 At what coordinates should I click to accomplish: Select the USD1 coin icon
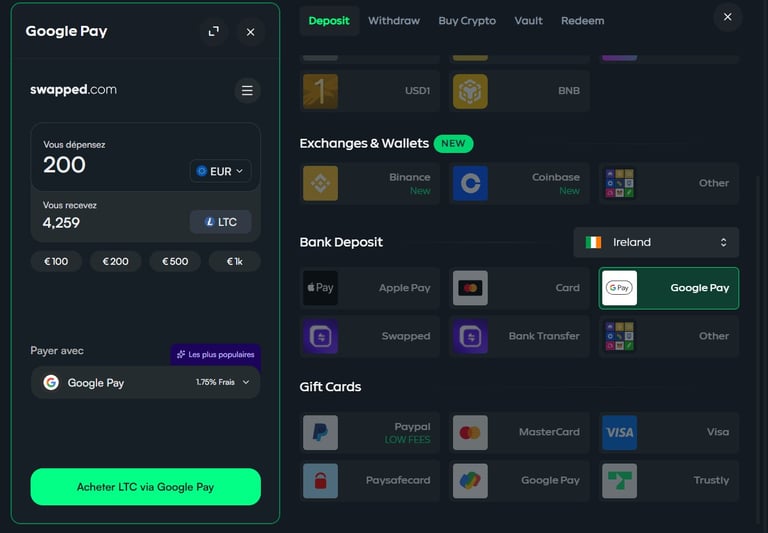(x=320, y=91)
